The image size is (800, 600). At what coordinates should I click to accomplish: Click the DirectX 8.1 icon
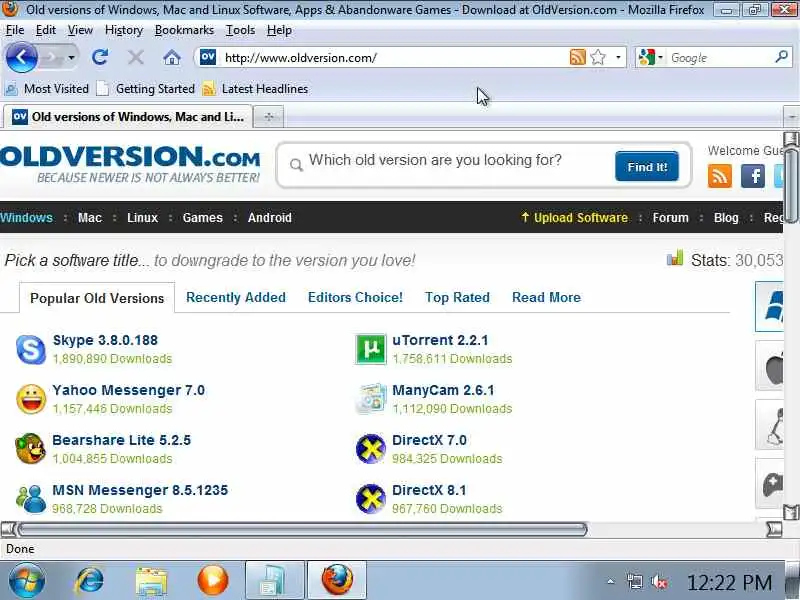tap(370, 498)
